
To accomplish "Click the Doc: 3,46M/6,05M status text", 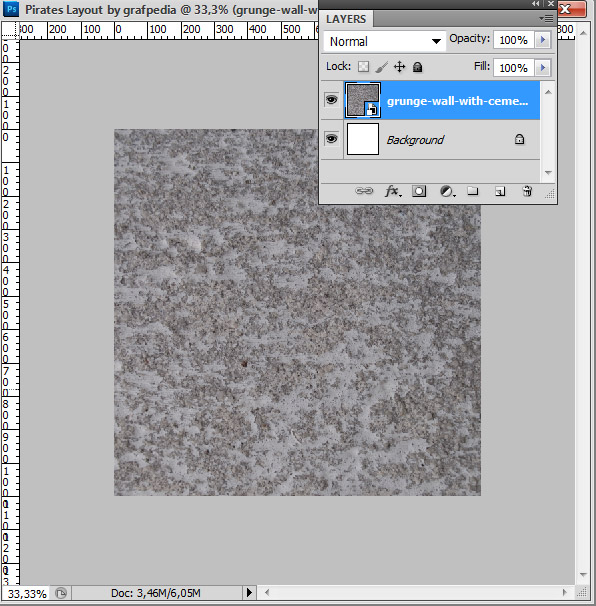I will (x=156, y=593).
